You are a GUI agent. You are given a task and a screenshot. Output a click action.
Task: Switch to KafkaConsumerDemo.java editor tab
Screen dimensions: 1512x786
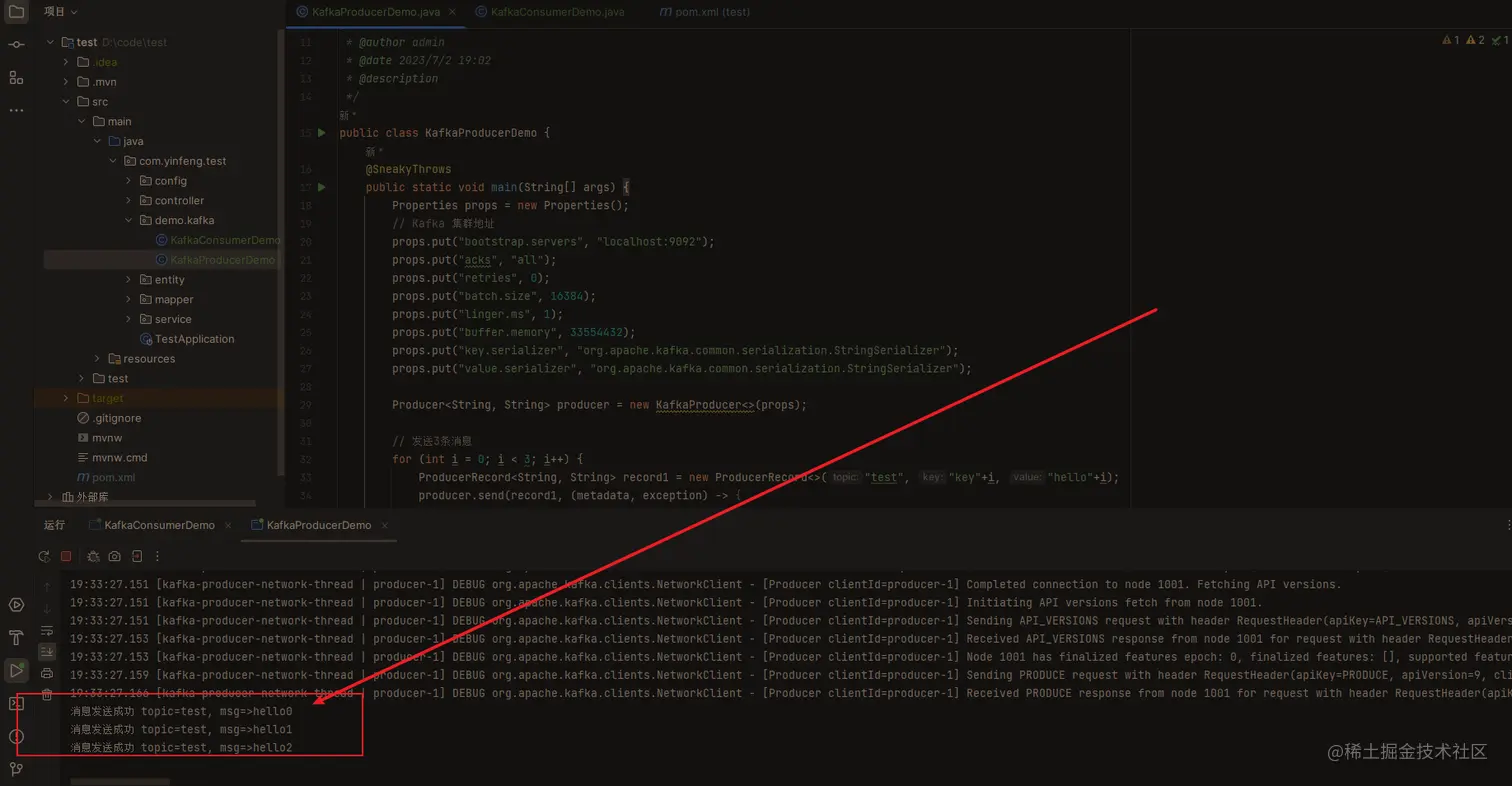point(551,12)
